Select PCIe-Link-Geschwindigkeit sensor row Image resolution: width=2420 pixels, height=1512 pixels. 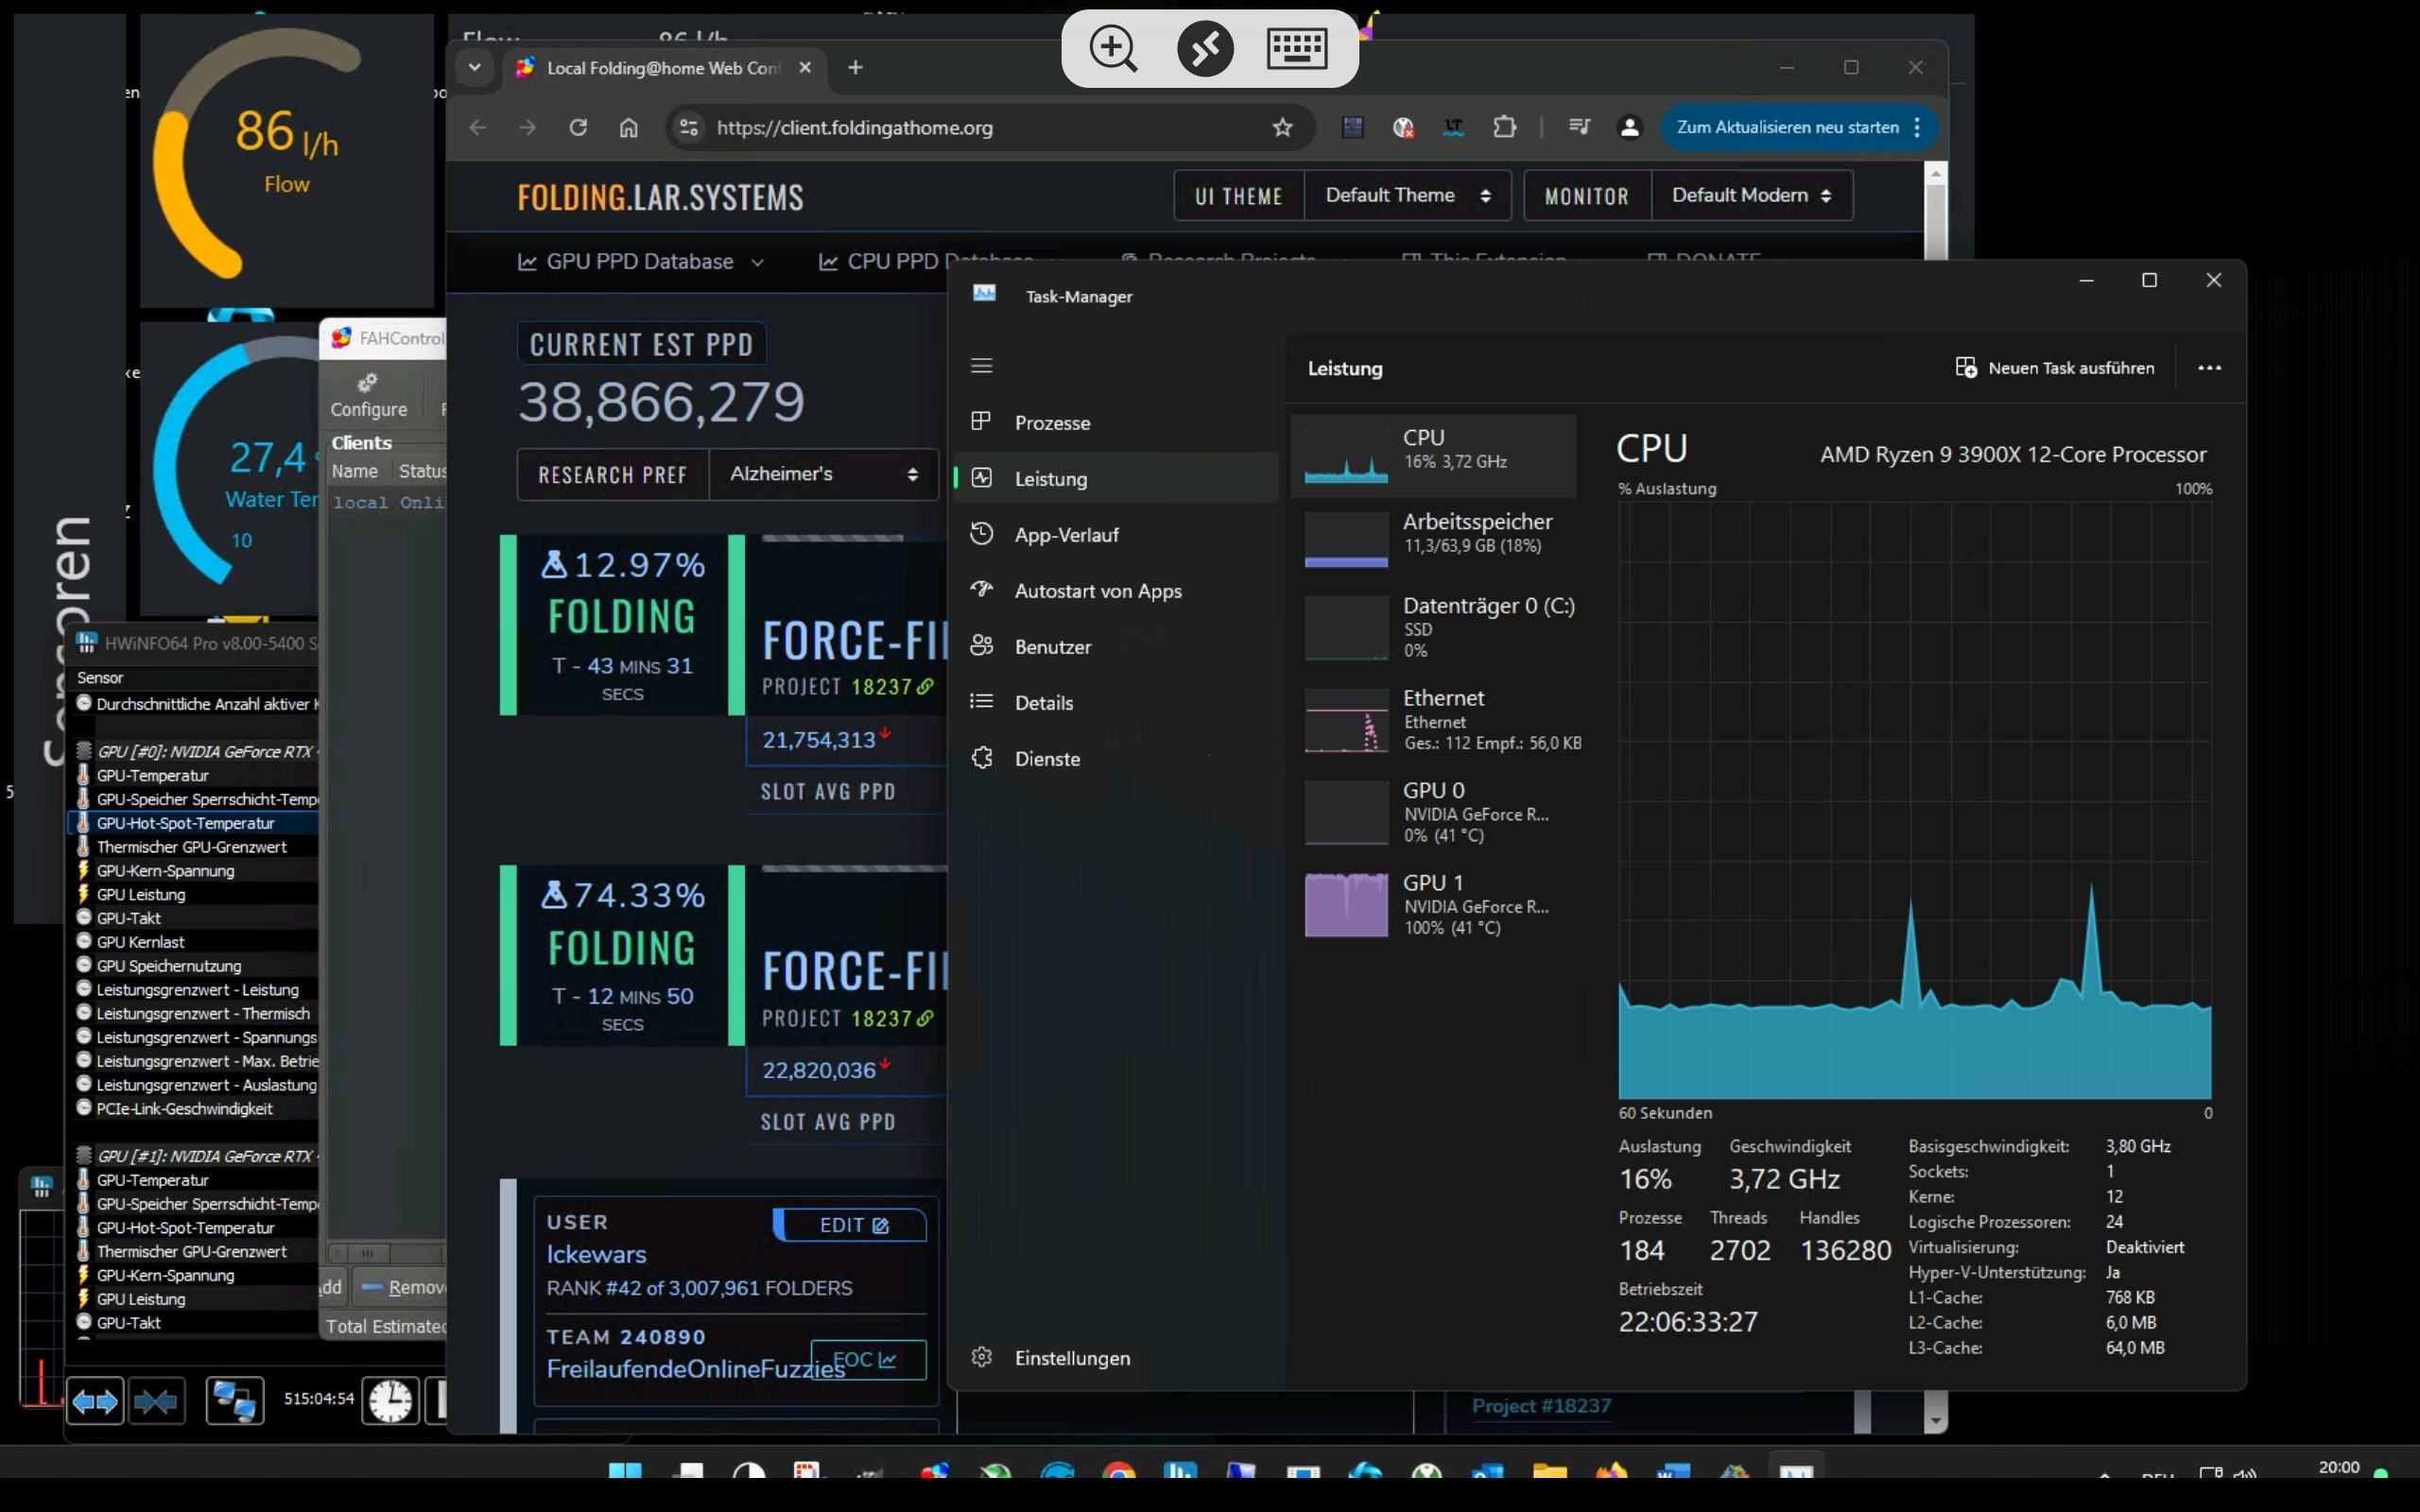click(196, 1108)
